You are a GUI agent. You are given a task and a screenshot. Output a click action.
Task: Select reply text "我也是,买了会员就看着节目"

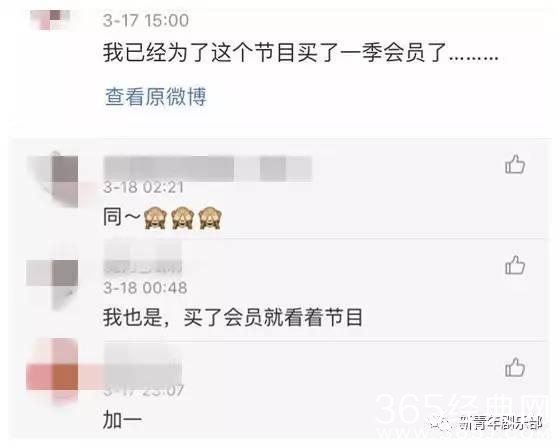tap(233, 317)
